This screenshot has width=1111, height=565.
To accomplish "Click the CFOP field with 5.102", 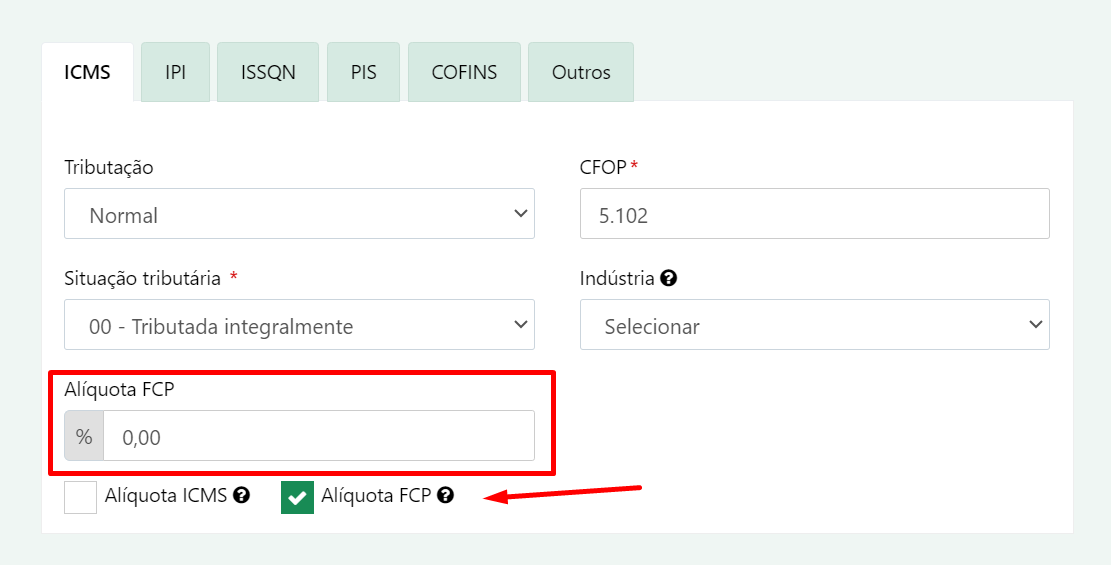I will pyautogui.click(x=815, y=213).
